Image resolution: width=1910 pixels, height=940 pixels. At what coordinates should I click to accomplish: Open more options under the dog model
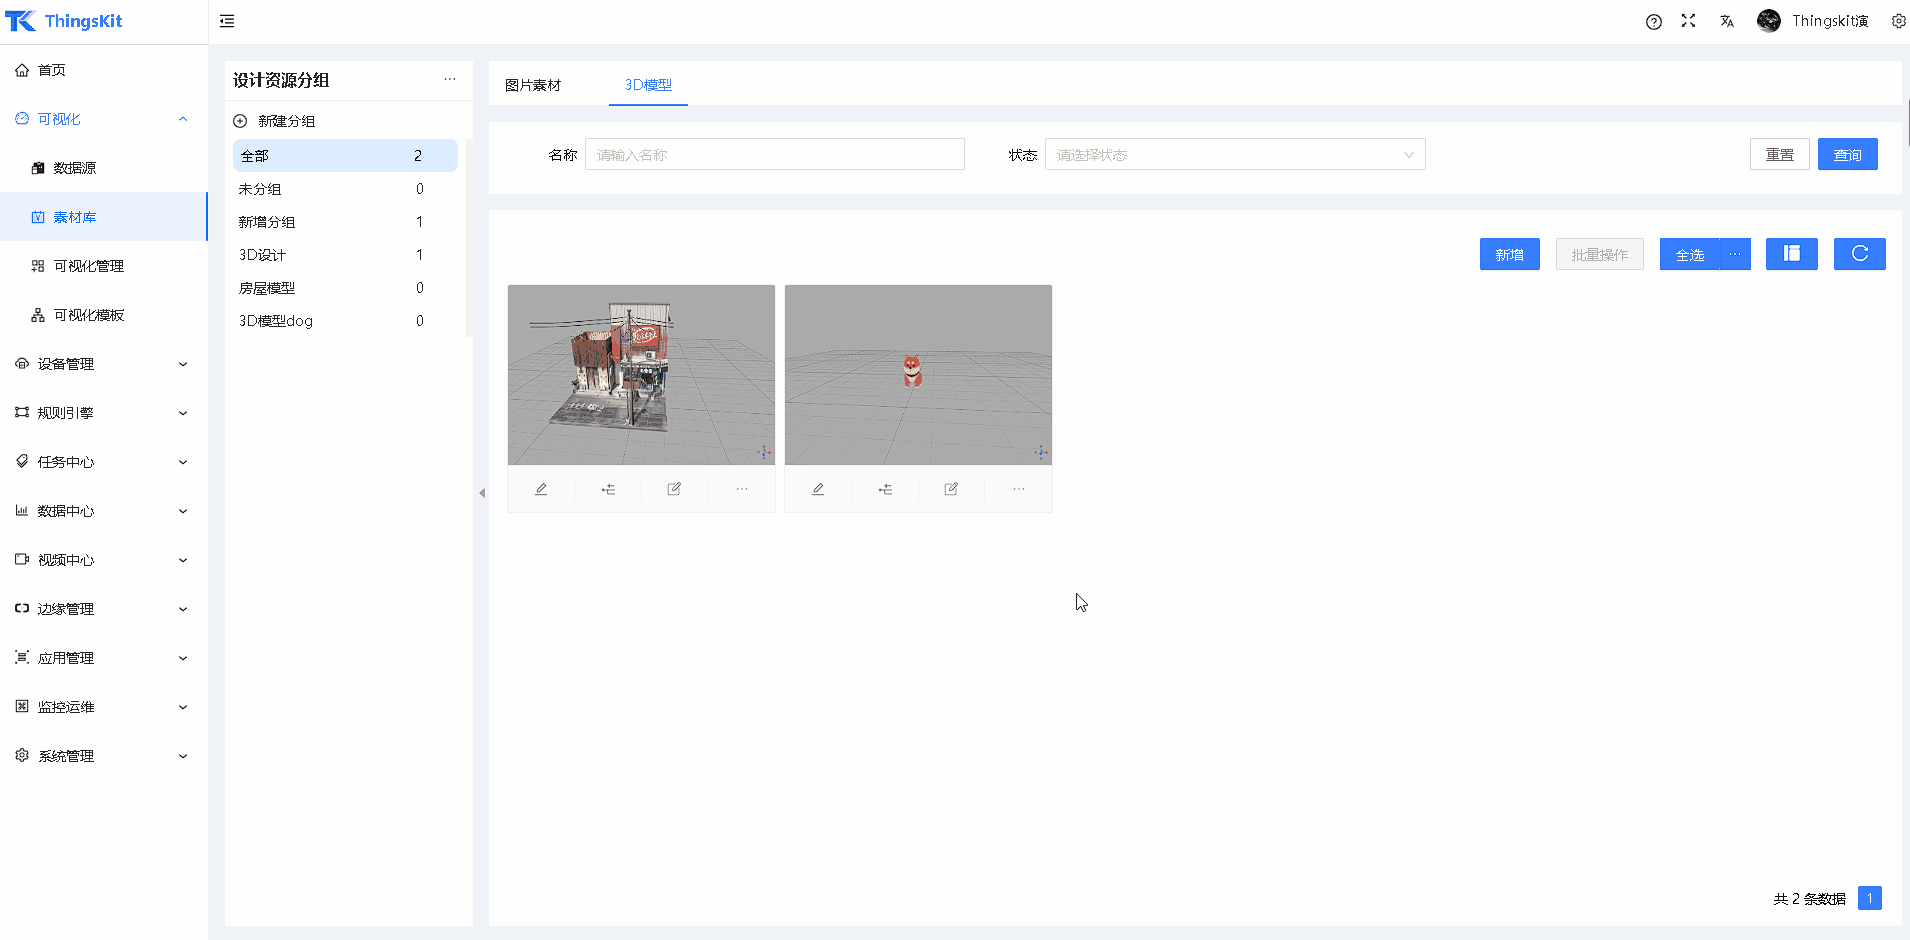pyautogui.click(x=1018, y=489)
